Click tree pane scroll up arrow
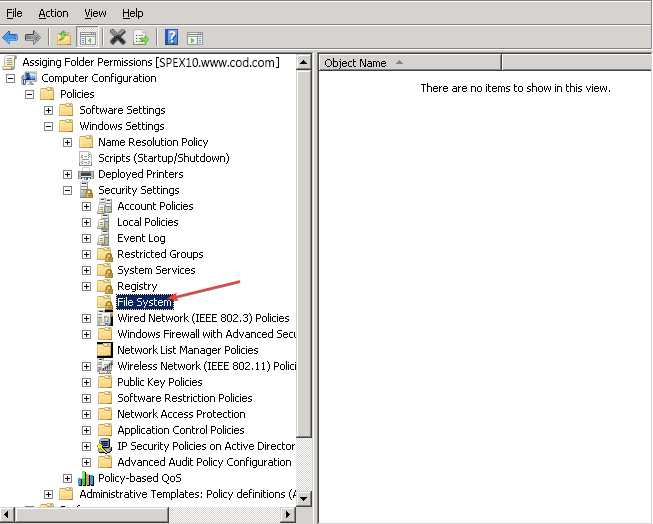This screenshot has width=653, height=524. pyautogui.click(x=304, y=62)
